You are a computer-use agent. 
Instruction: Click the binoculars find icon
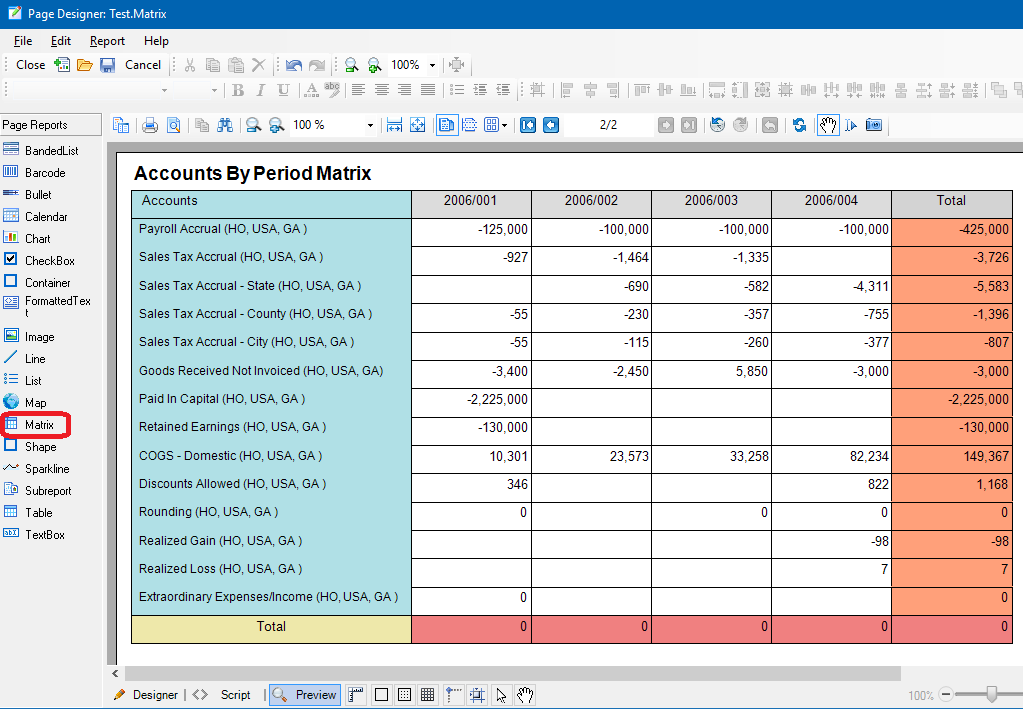tap(225, 125)
